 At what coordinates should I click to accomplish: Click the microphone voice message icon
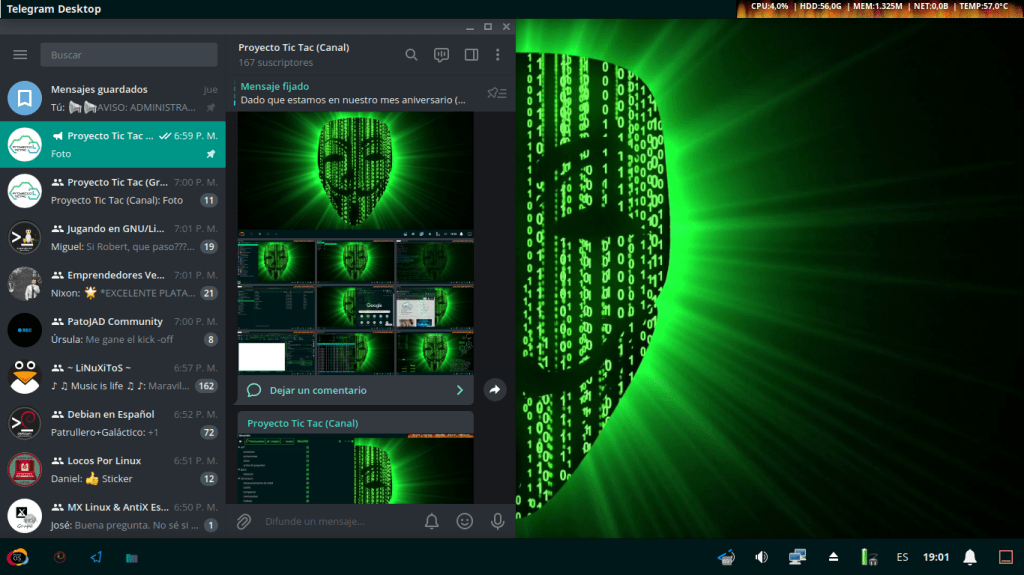pyautogui.click(x=497, y=521)
